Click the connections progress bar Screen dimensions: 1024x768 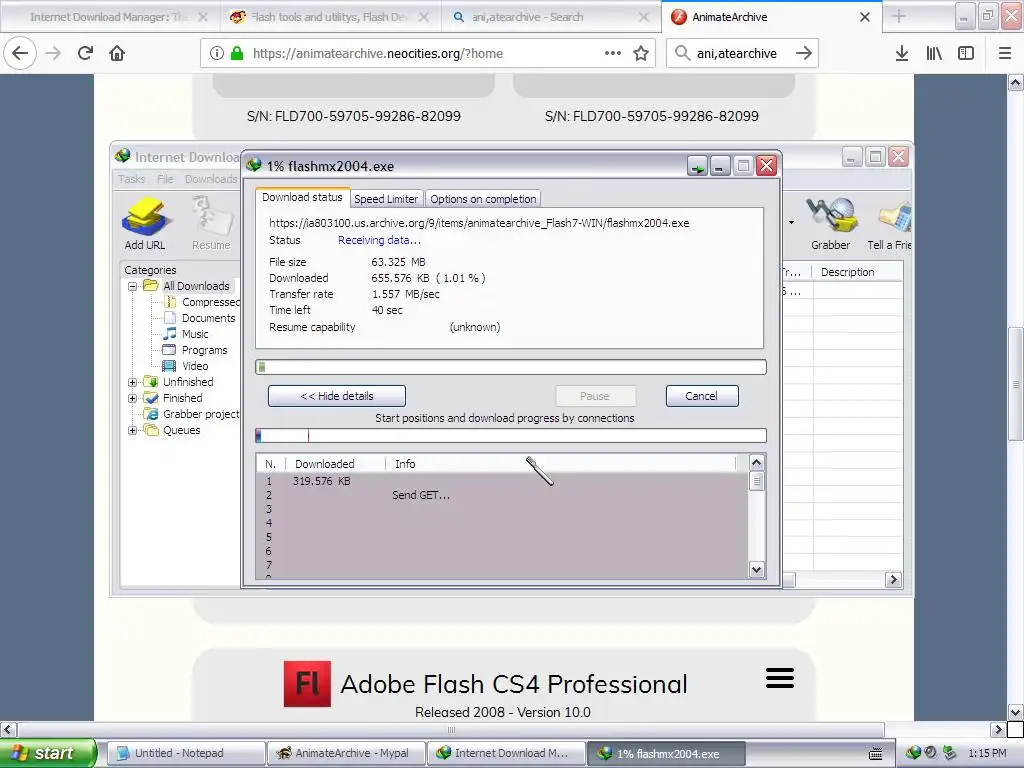point(511,436)
